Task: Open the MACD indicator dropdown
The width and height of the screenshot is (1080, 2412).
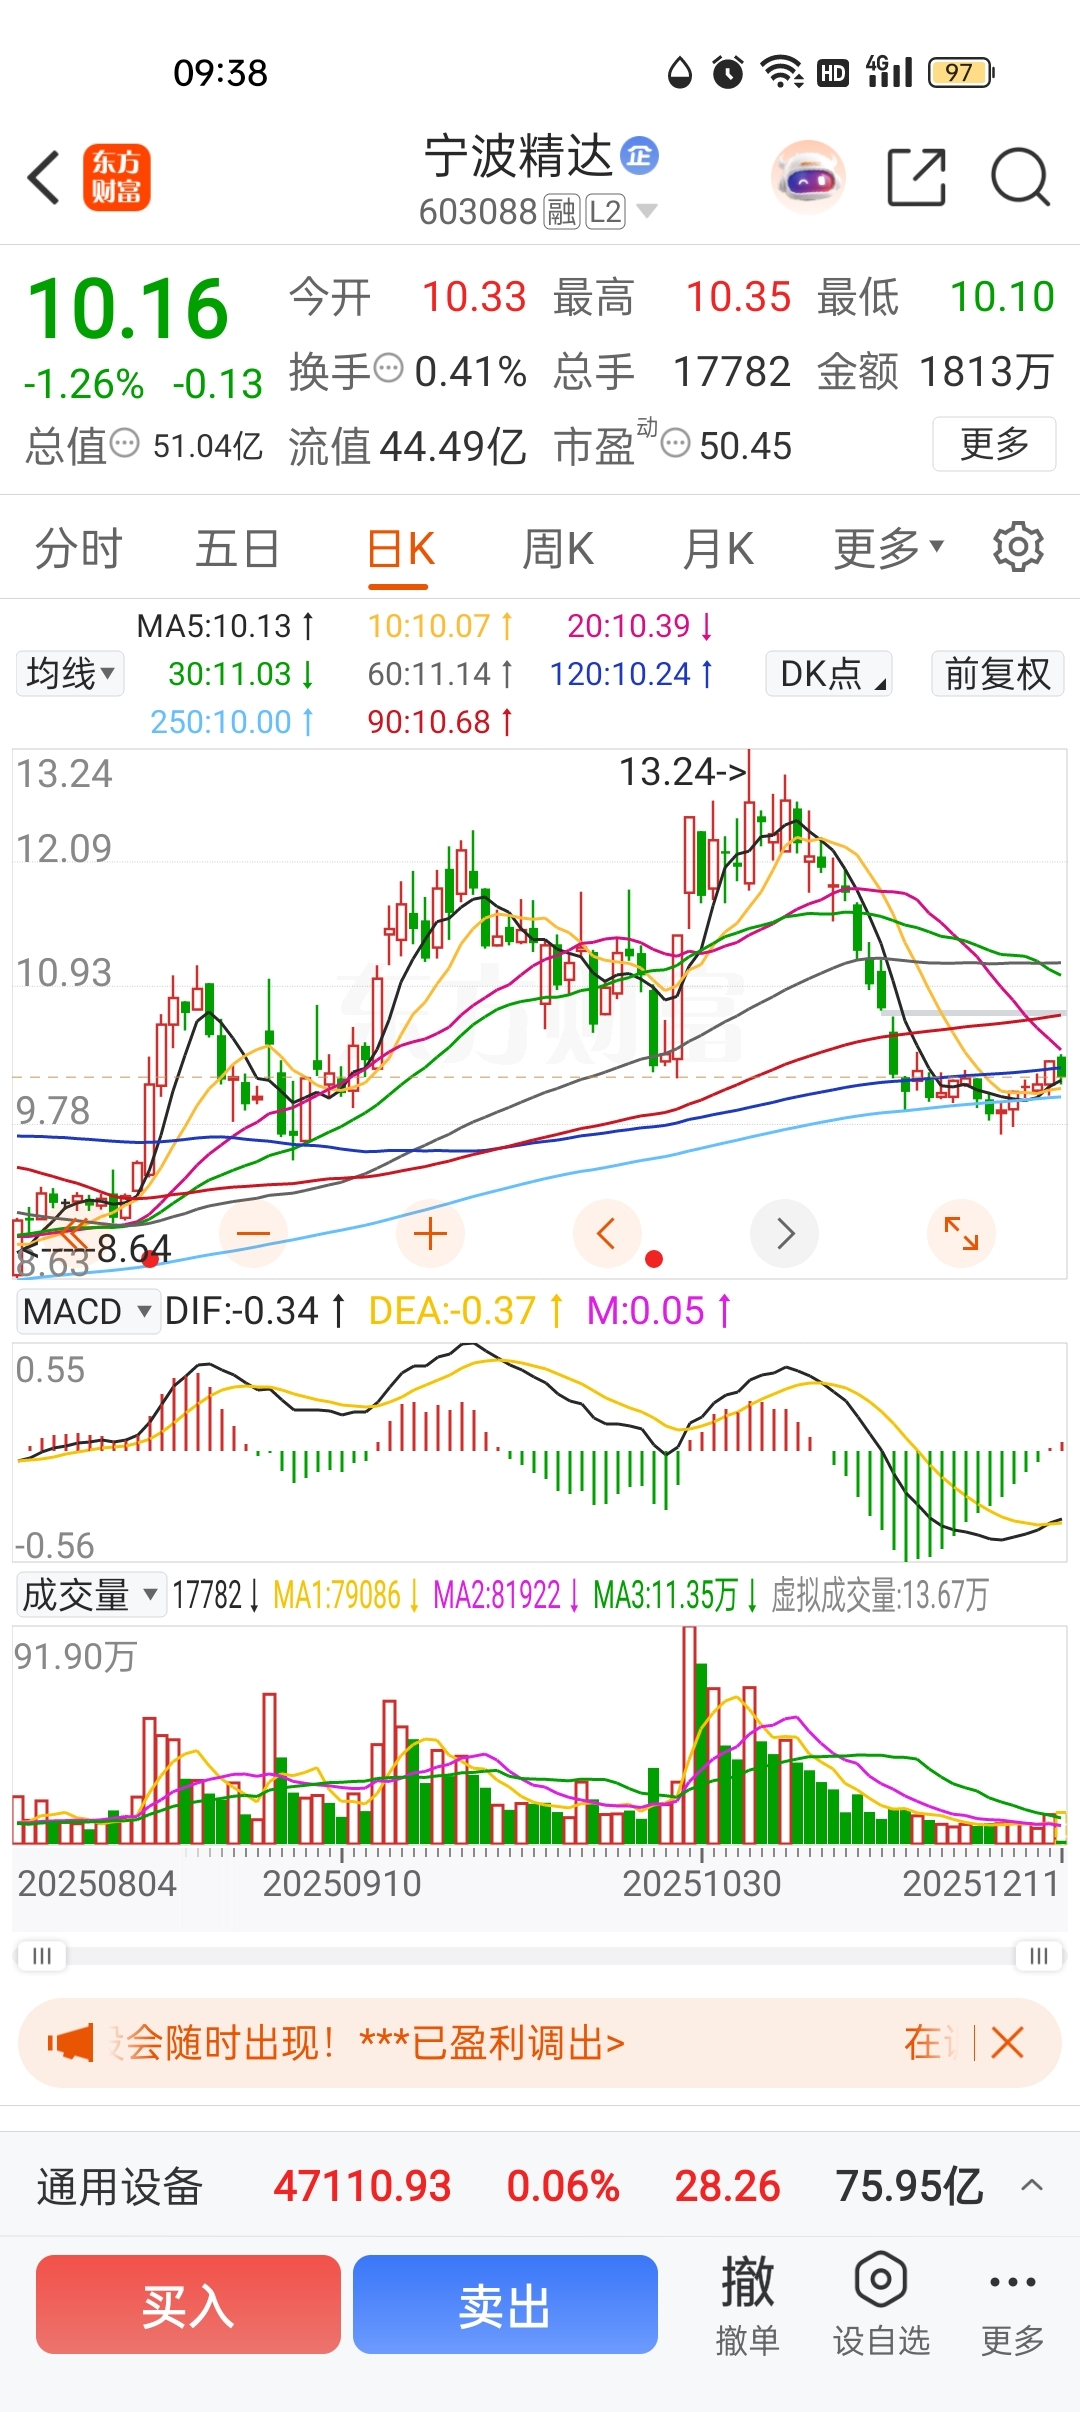Action: [x=87, y=1311]
